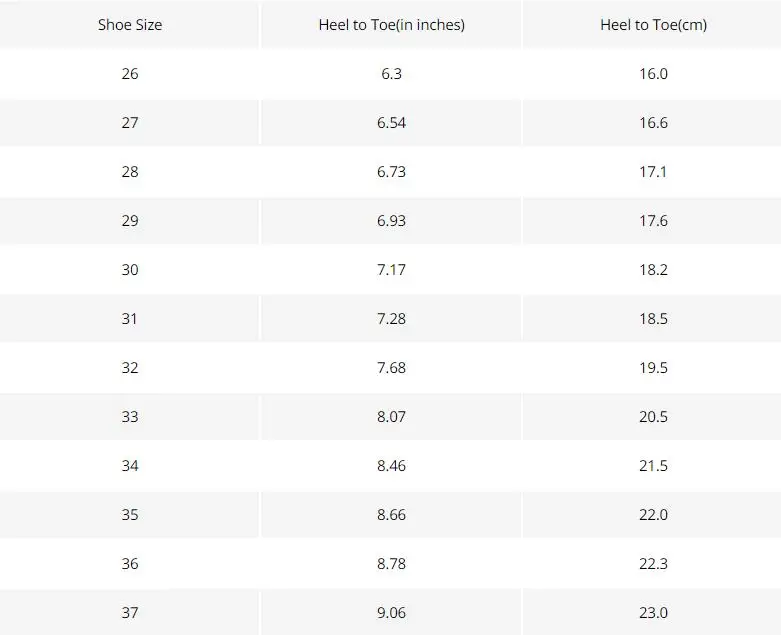781x635 pixels.
Task: Select the shoe size 28 cell
Action: click(x=130, y=172)
